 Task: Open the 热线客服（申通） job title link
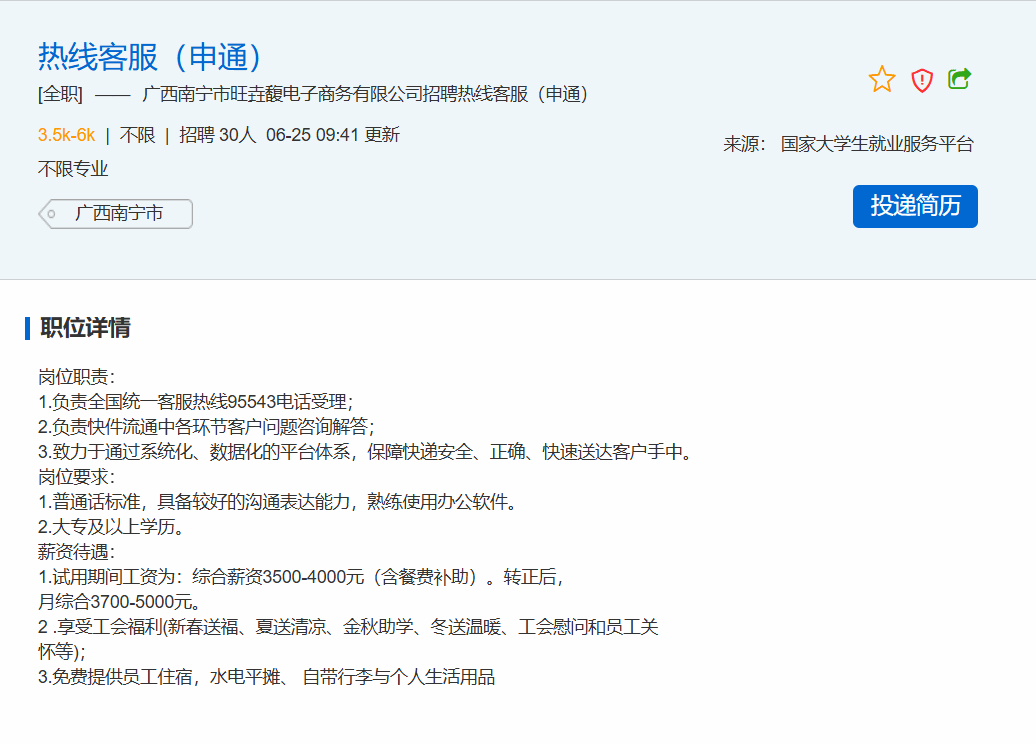pos(151,57)
